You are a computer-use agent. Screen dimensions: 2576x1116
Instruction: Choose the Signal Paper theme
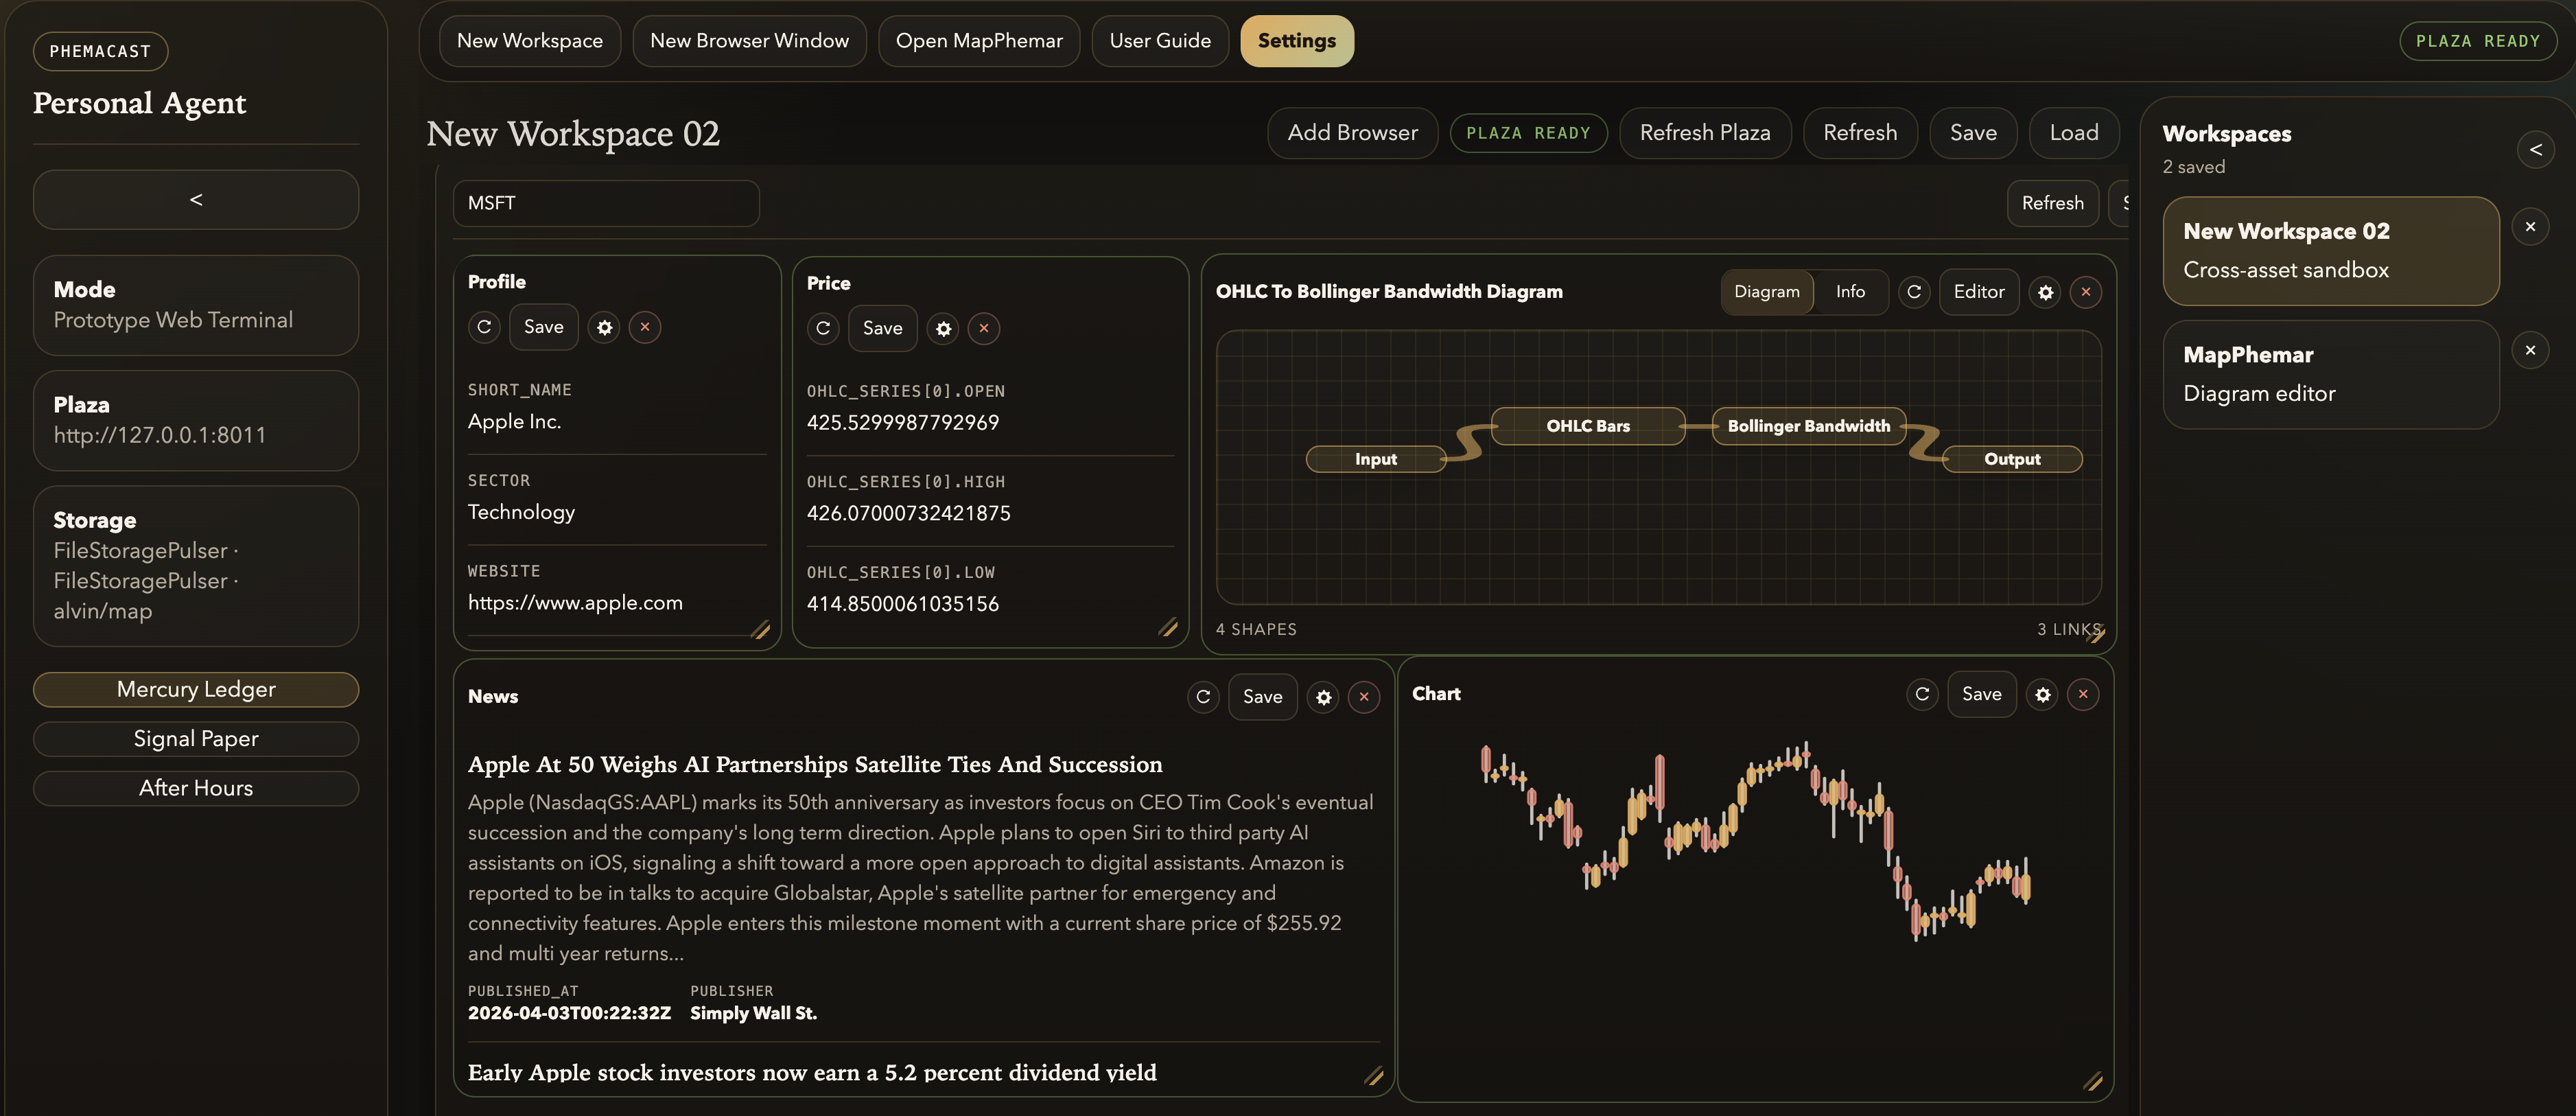196,739
